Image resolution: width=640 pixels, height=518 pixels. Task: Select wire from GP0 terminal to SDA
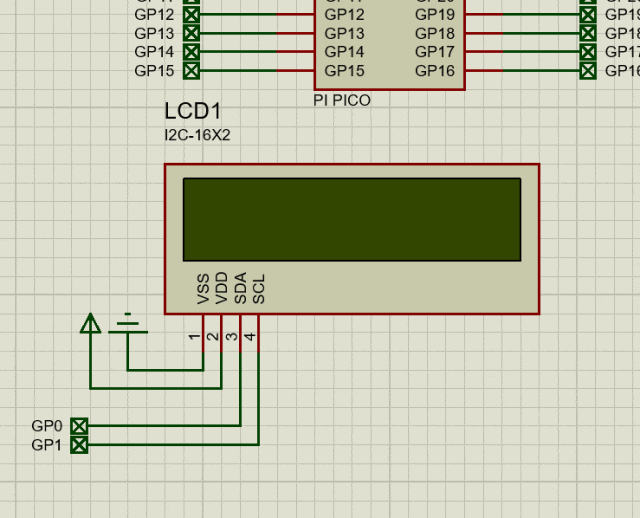[x=163, y=426]
